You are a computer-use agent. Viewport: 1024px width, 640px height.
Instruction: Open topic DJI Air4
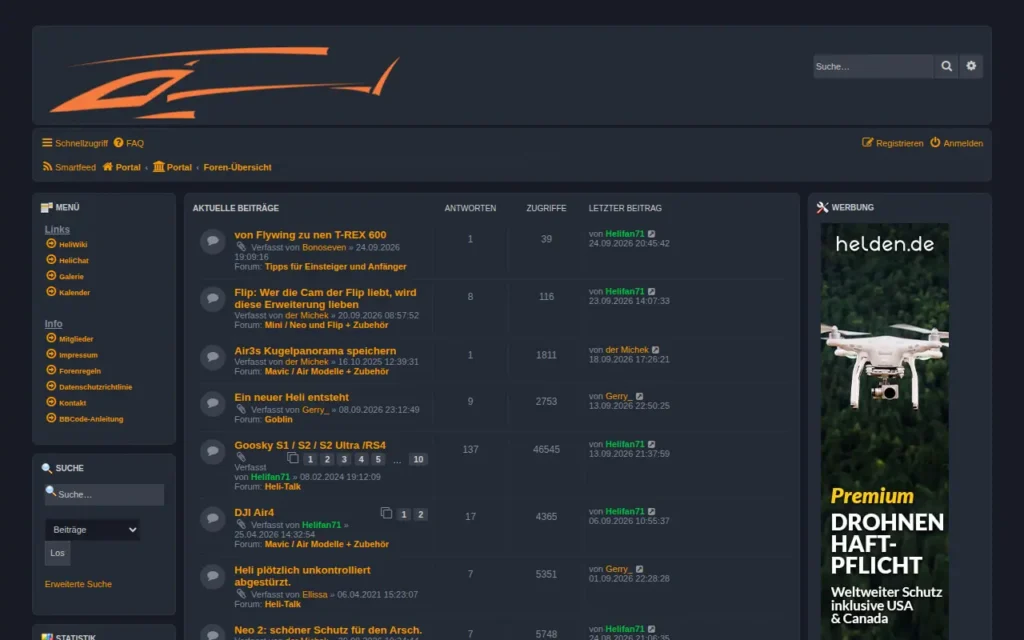click(x=254, y=512)
